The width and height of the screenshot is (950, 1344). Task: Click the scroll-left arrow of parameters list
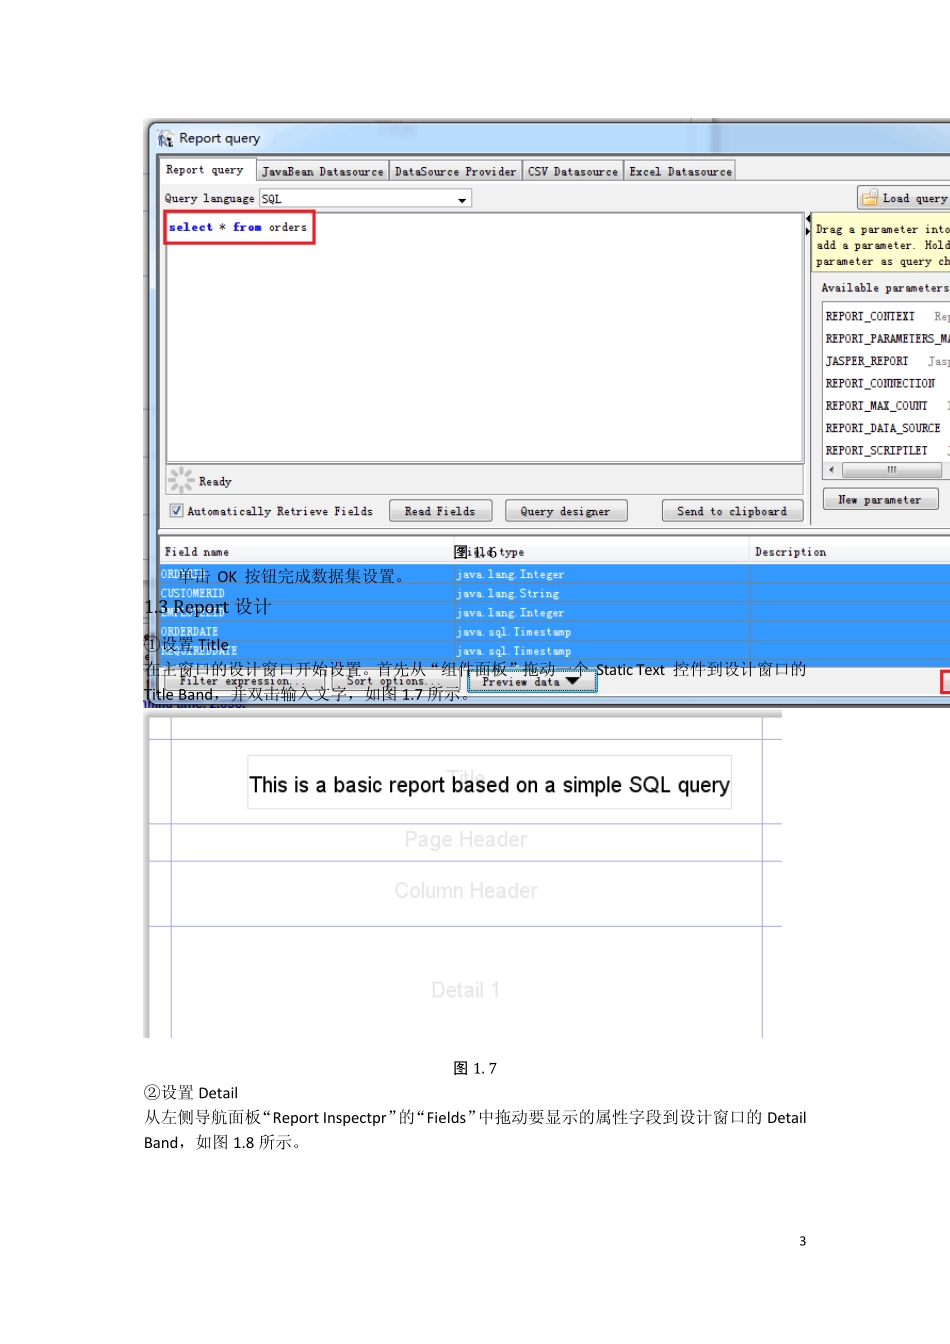point(831,469)
